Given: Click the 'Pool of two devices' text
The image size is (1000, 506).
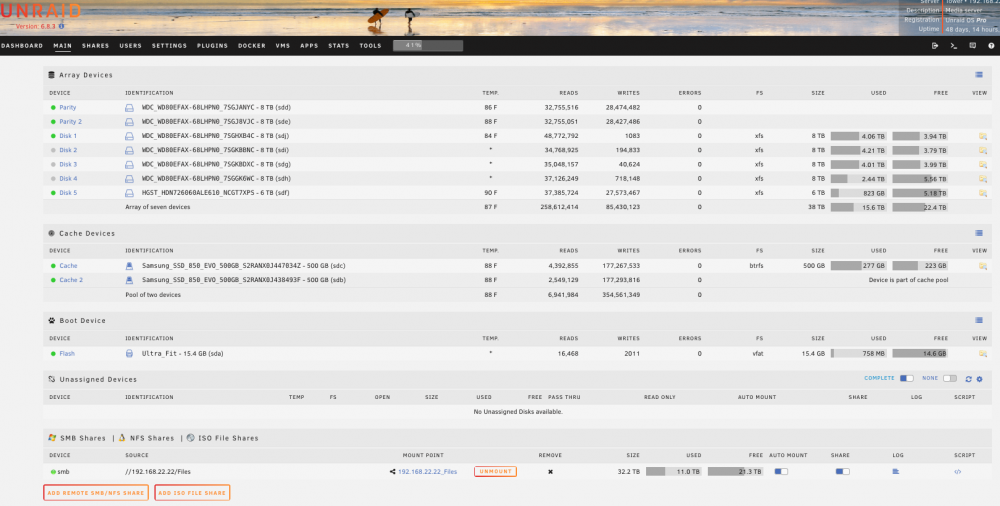Looking at the screenshot, I should tap(152, 295).
